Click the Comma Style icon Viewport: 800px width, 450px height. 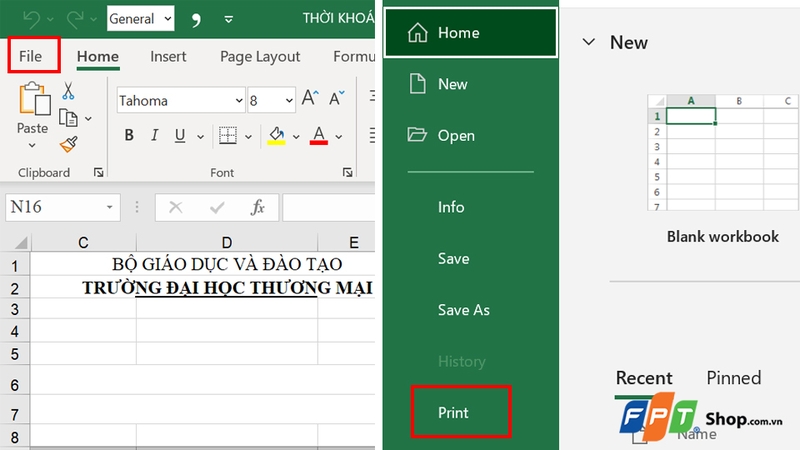[x=196, y=19]
